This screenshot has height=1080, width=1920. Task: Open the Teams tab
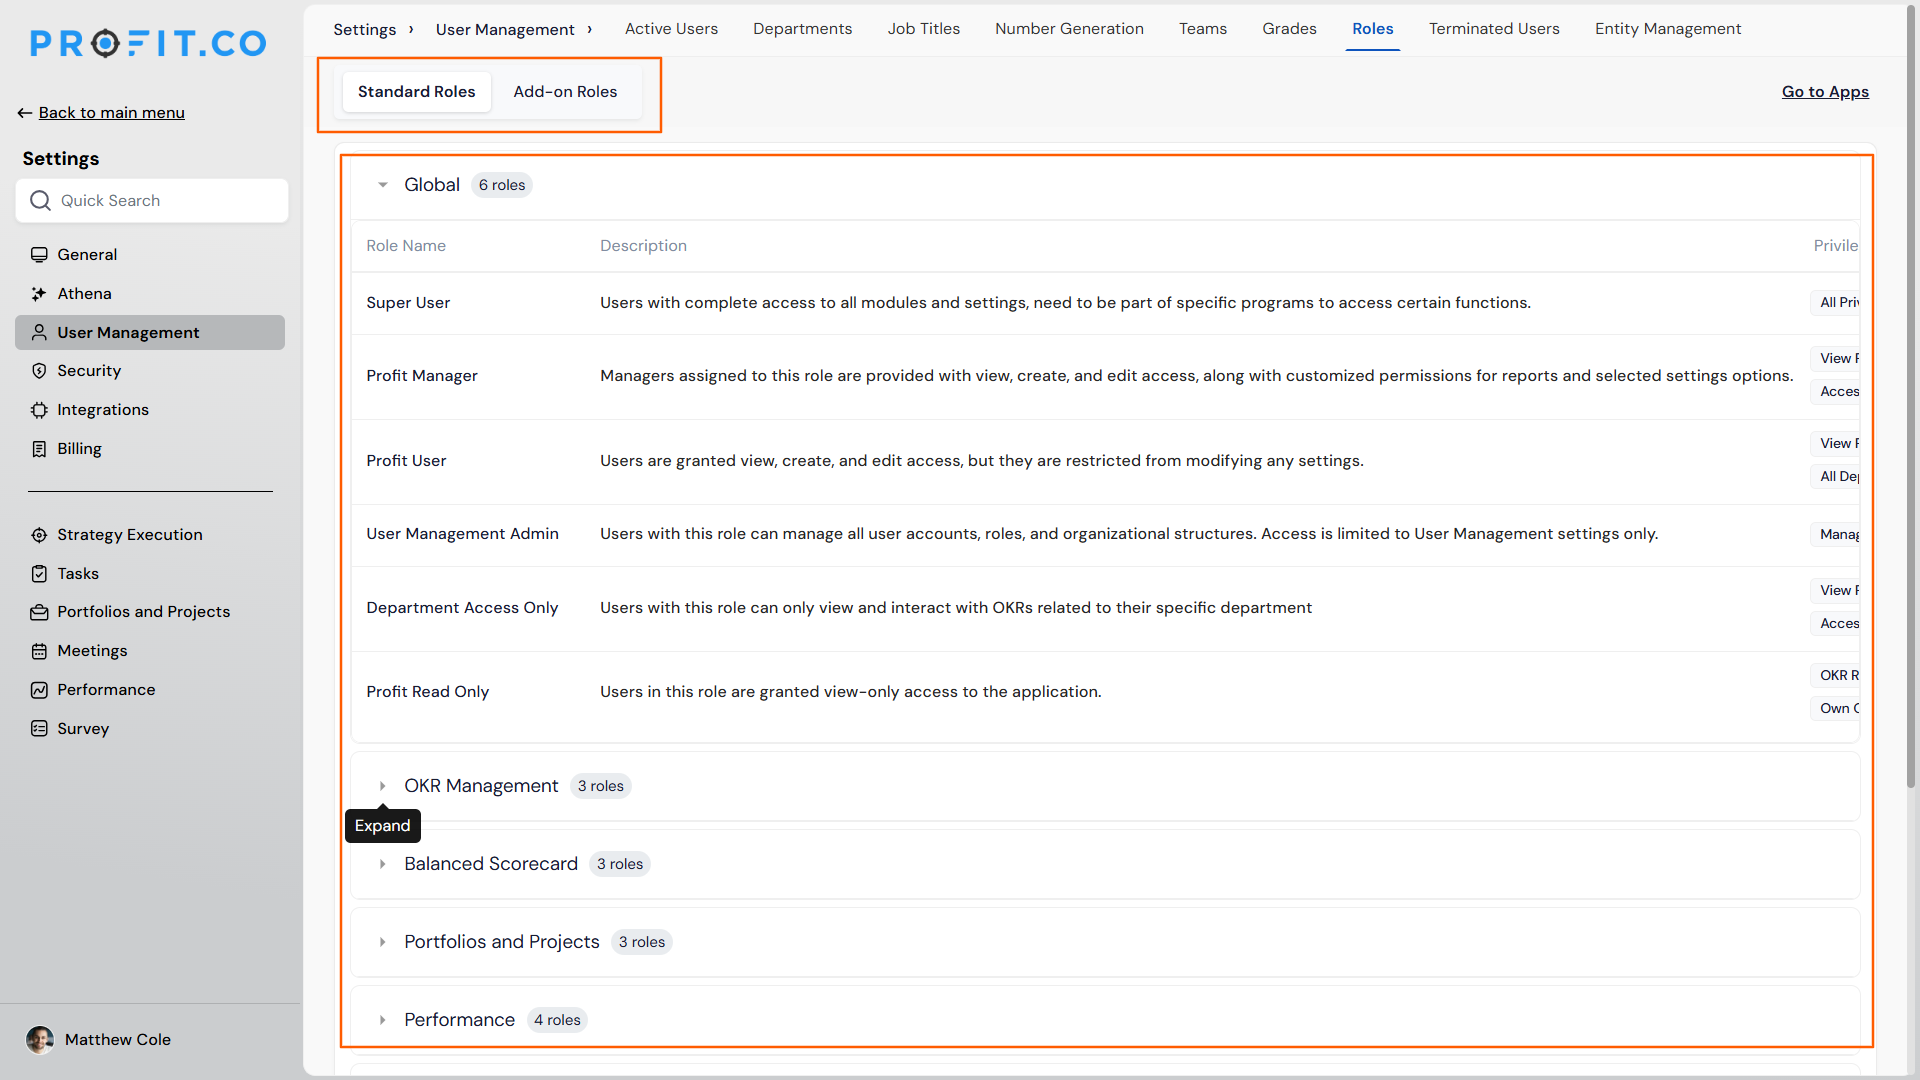[1203, 29]
